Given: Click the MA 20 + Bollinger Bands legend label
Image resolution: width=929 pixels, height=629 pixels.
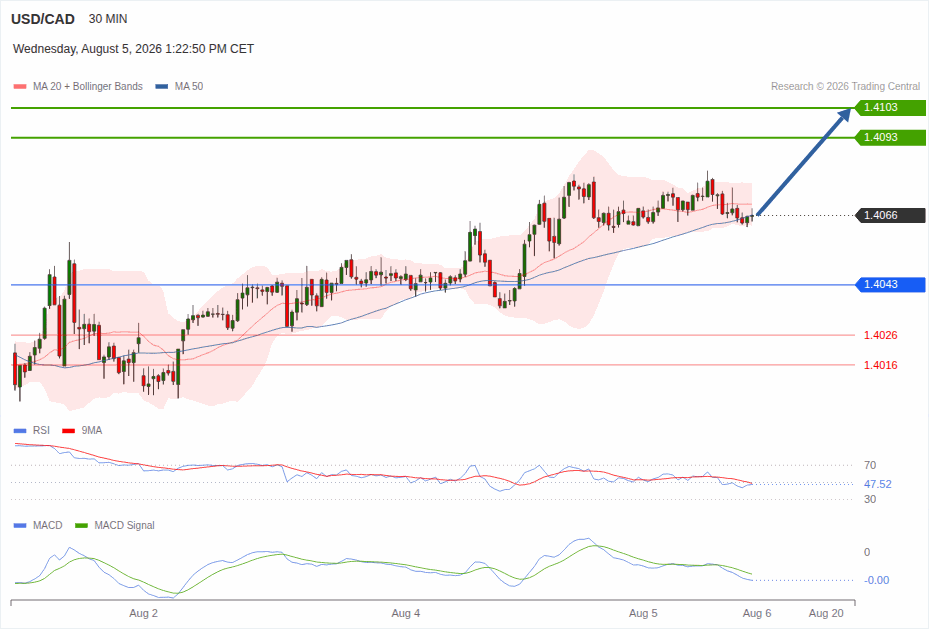Looking at the screenshot, I should coord(88,86).
